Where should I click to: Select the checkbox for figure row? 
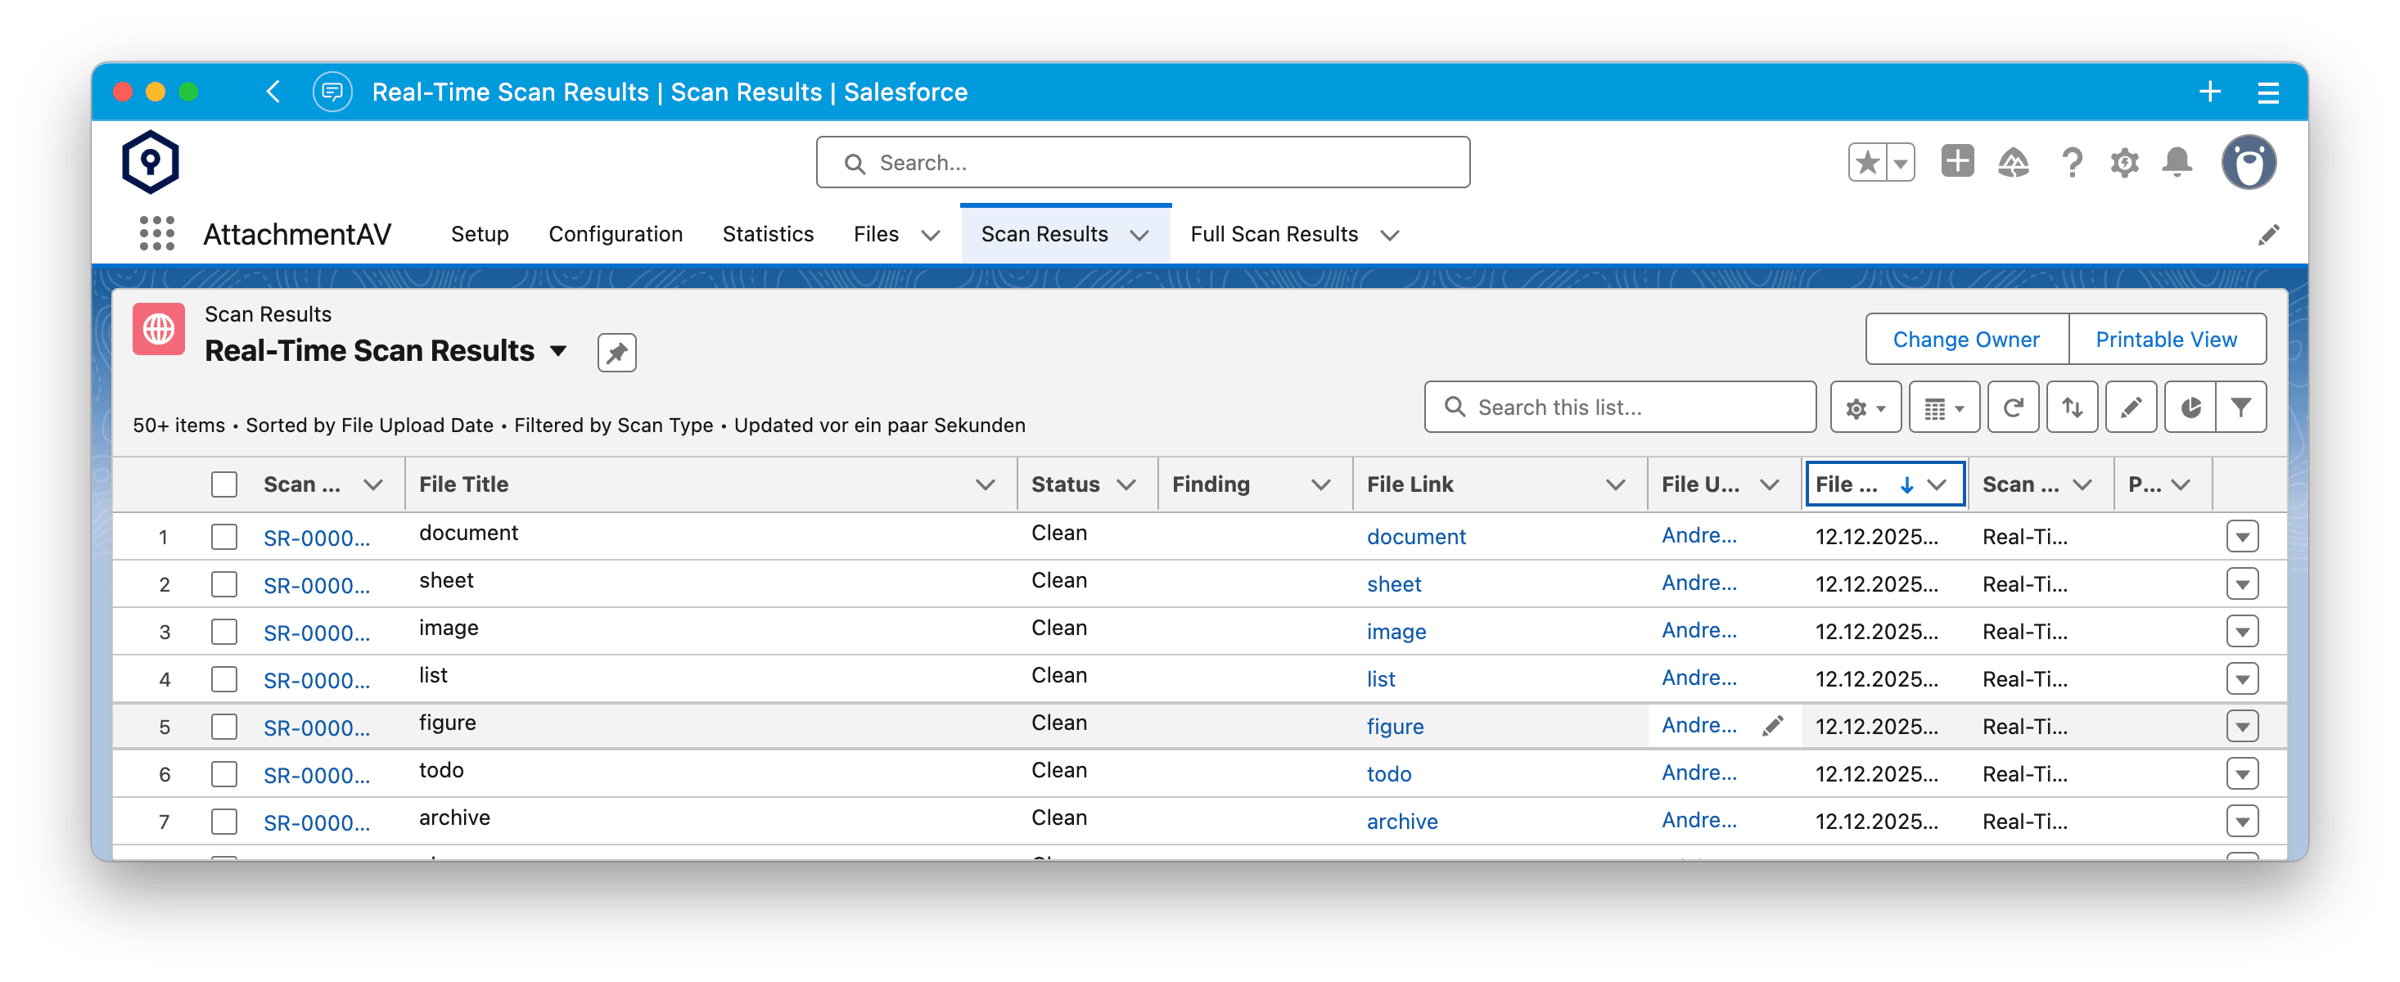click(x=224, y=727)
